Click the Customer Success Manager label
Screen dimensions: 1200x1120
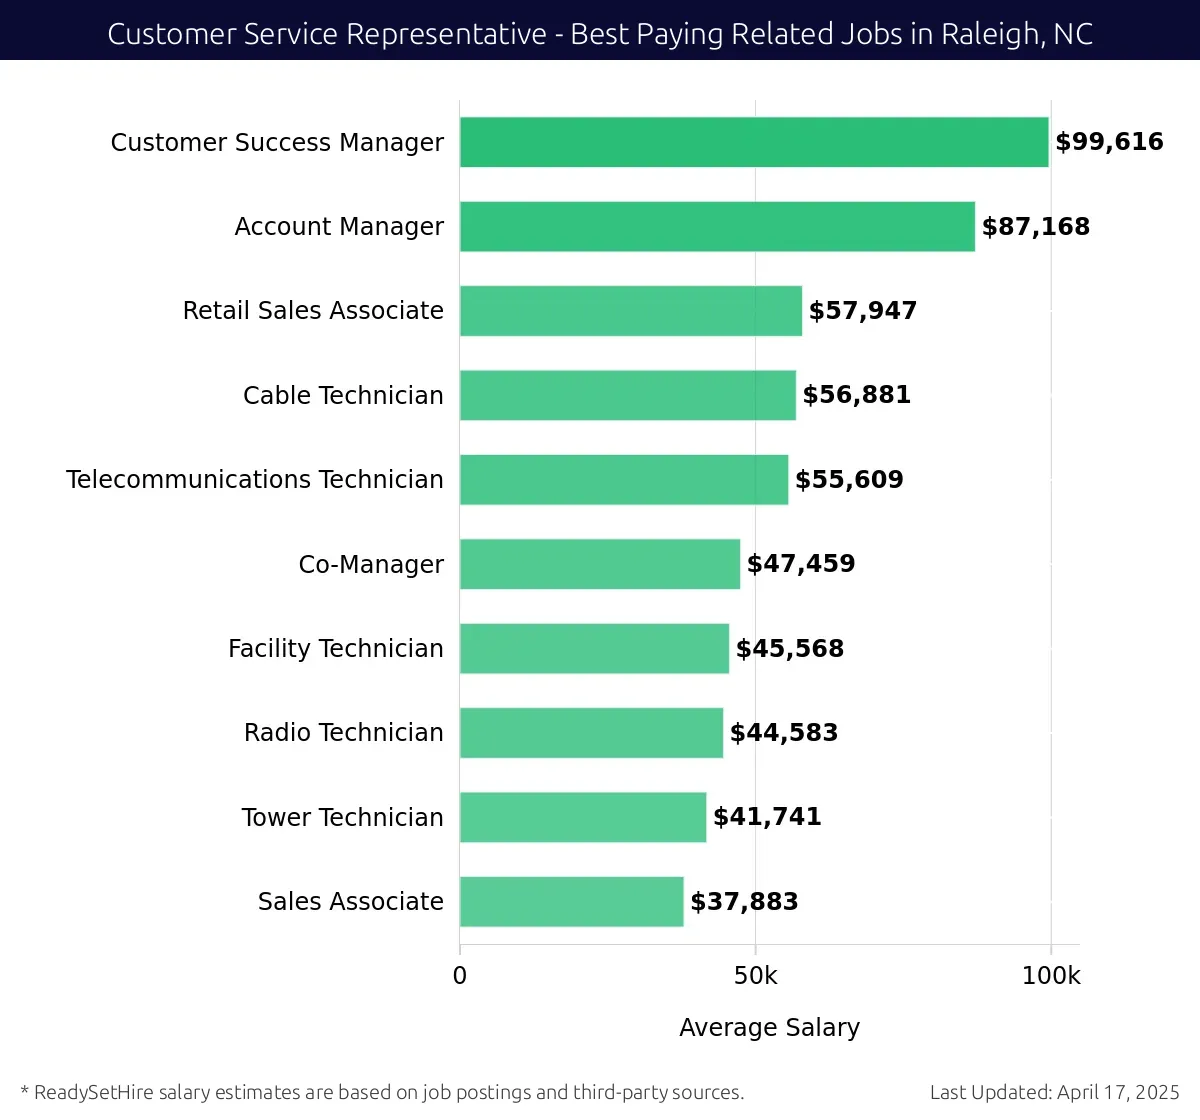[277, 143]
